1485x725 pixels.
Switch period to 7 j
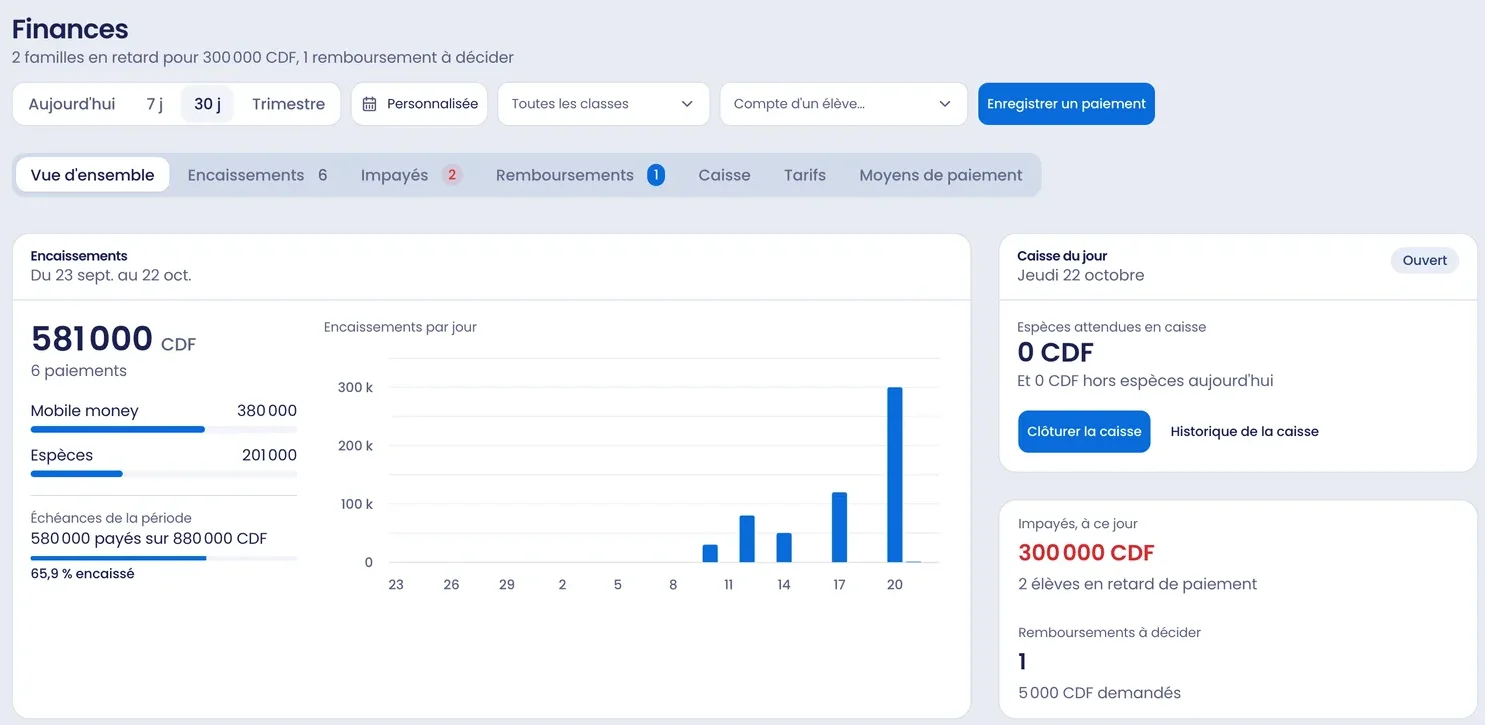(154, 104)
